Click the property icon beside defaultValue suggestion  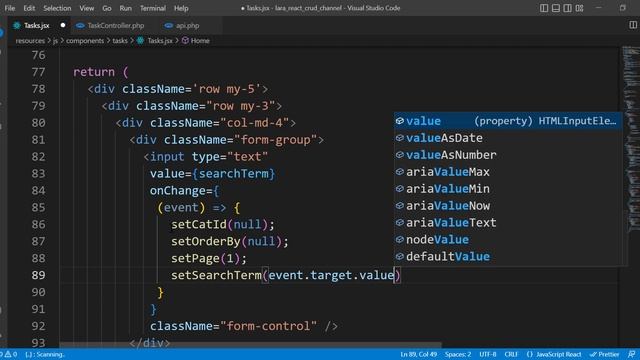click(x=400, y=256)
